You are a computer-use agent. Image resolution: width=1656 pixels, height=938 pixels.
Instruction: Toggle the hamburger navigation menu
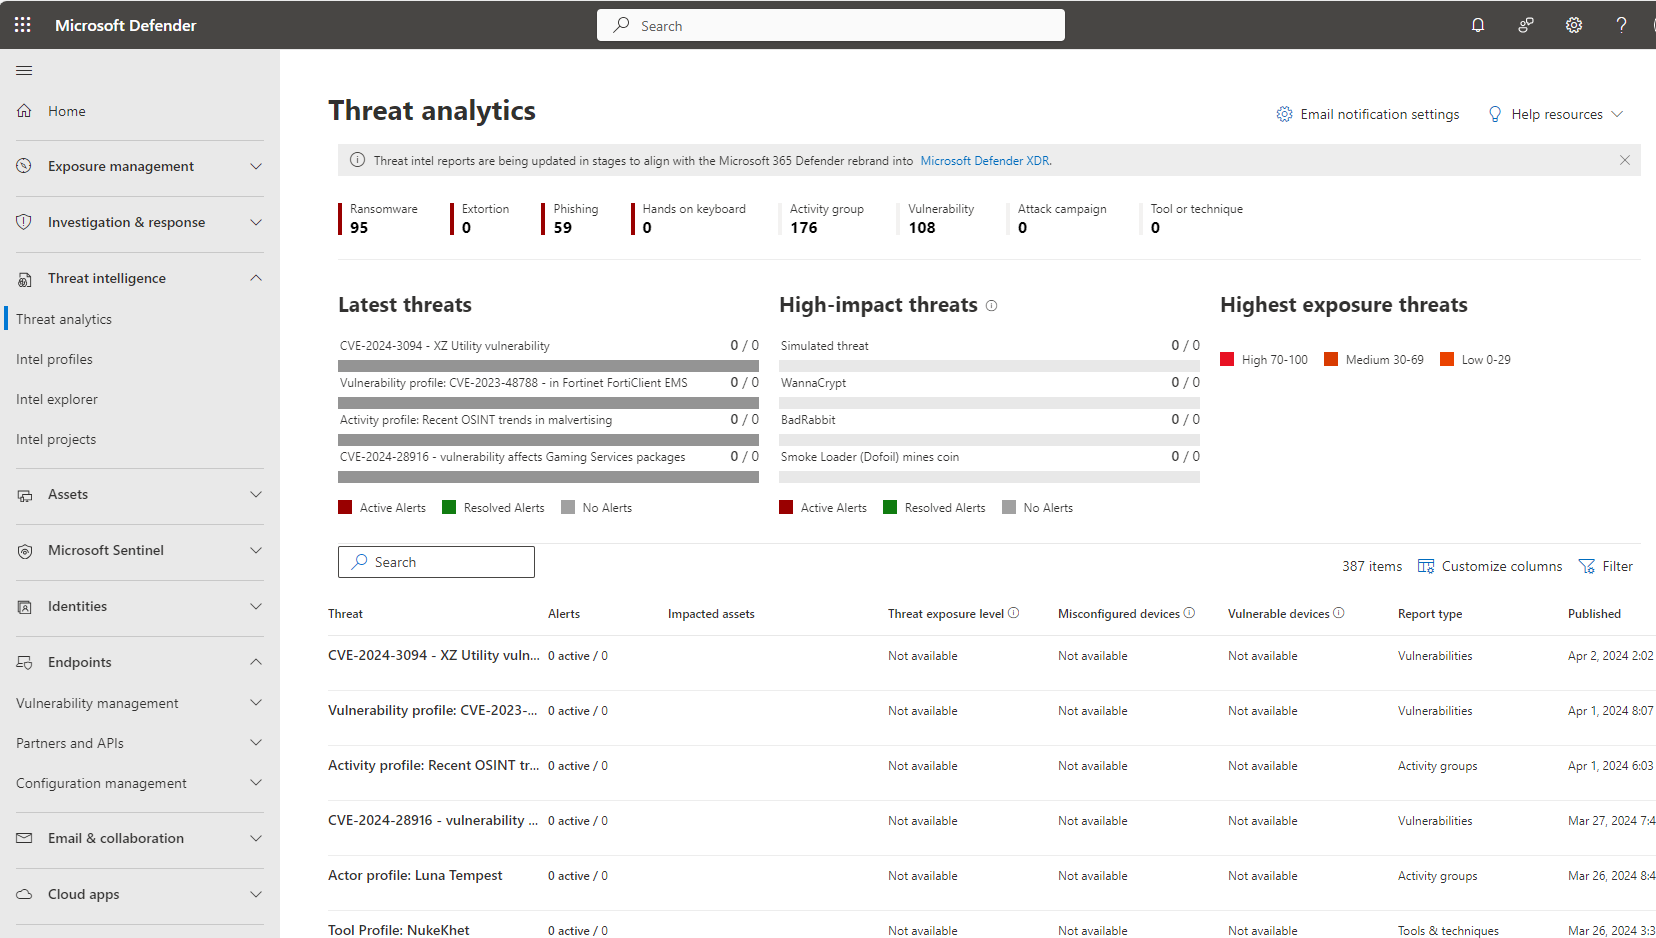click(24, 70)
